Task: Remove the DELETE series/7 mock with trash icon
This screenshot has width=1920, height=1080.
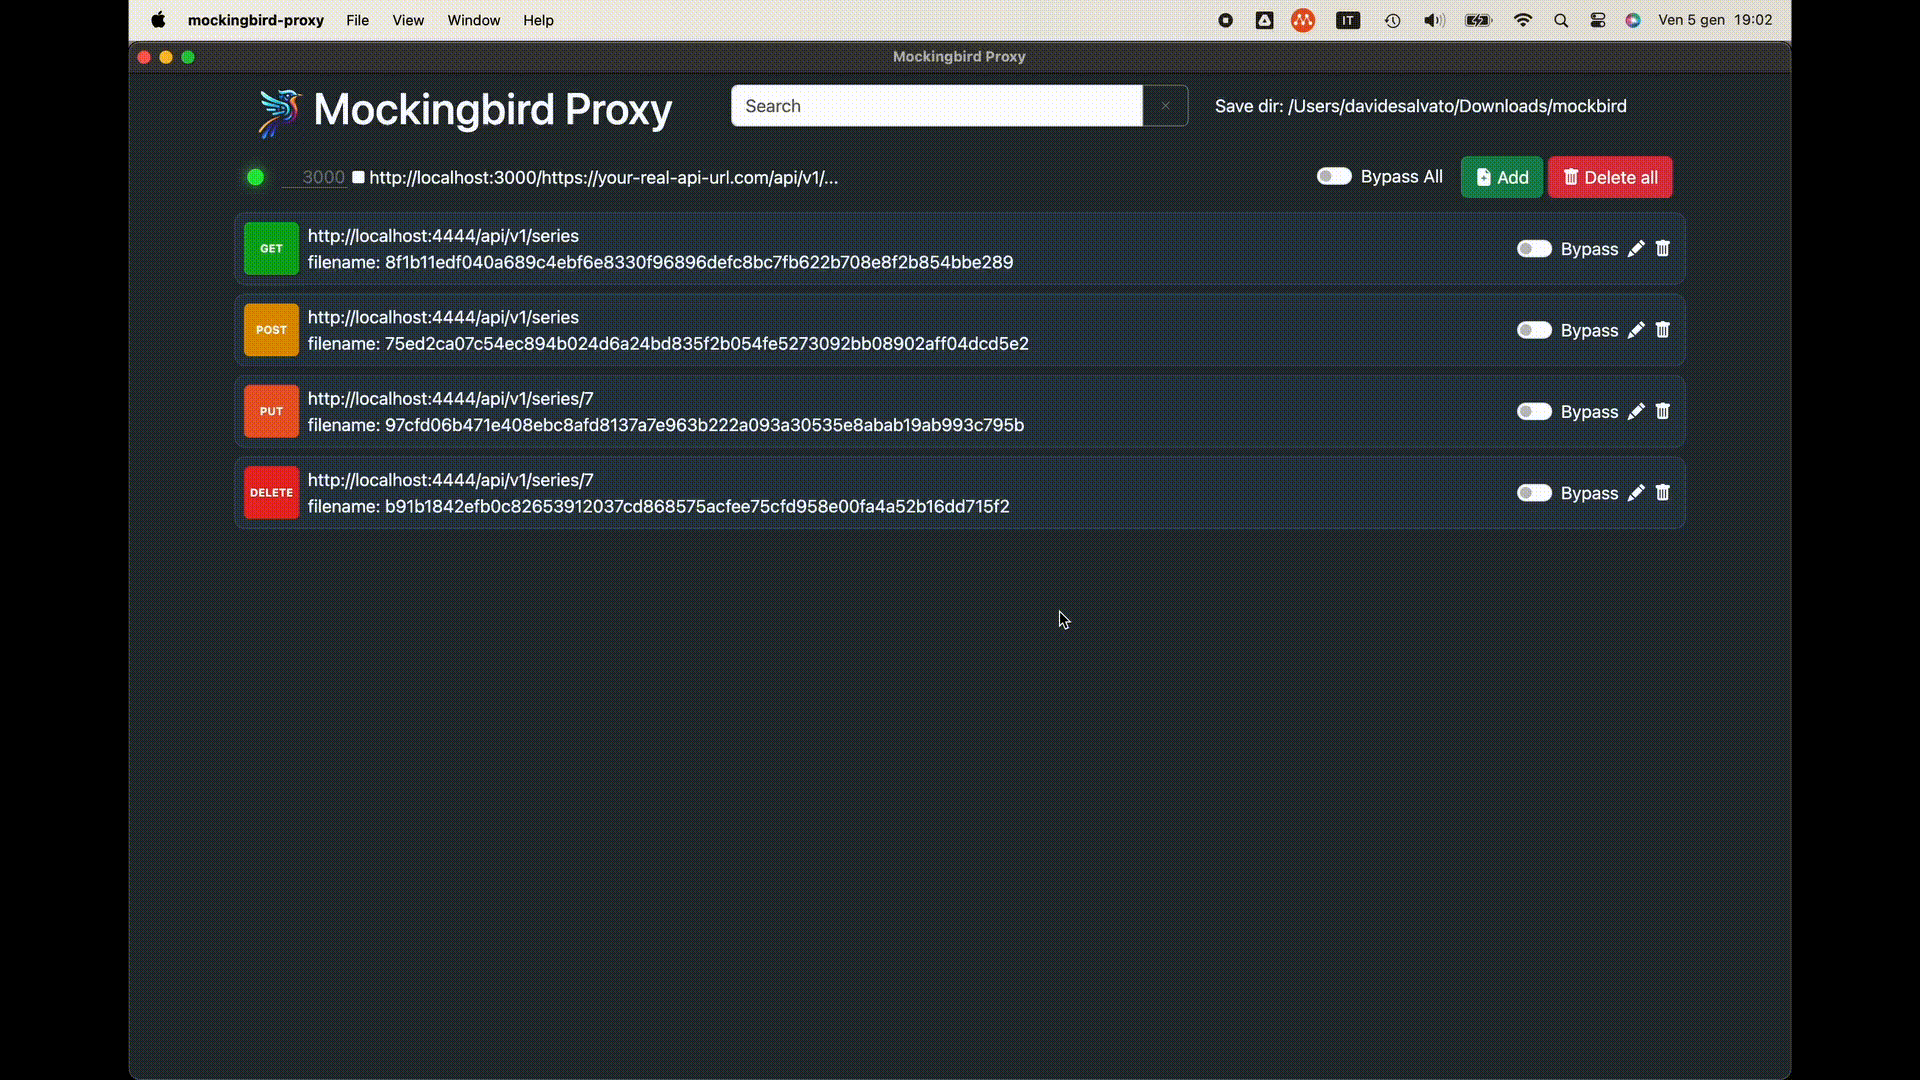Action: point(1663,493)
